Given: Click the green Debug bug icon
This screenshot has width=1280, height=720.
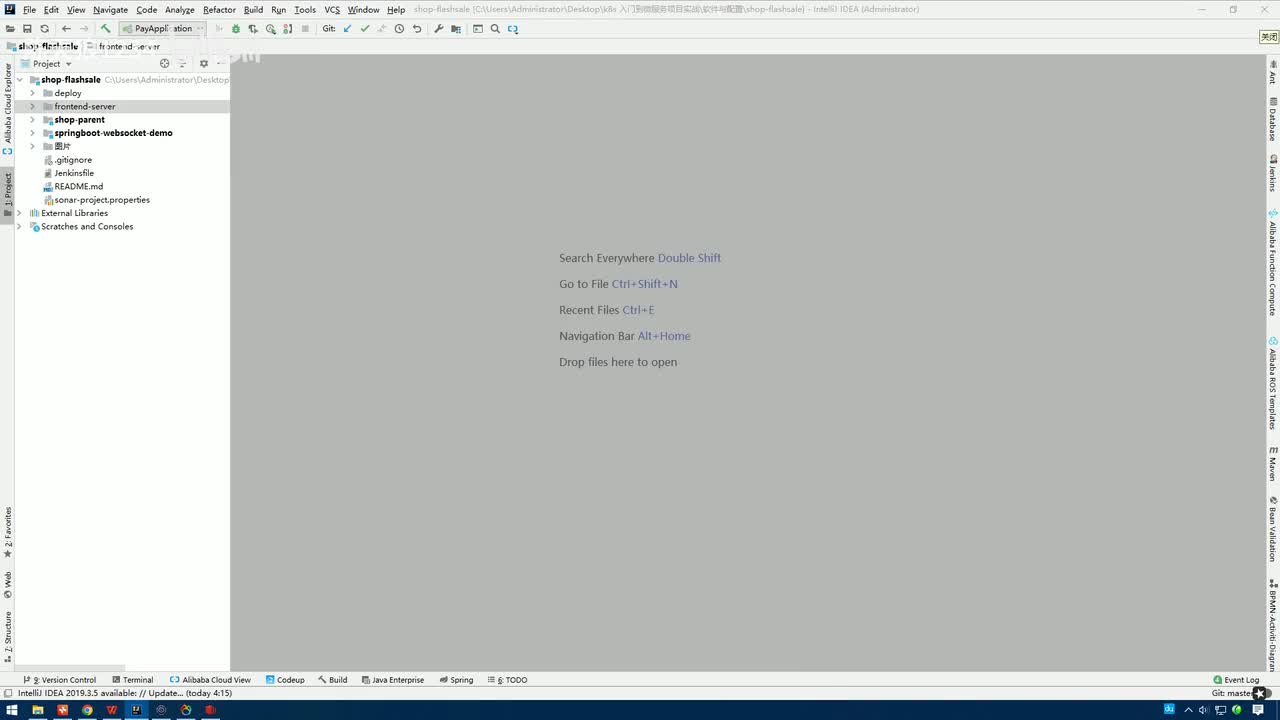Looking at the screenshot, I should [x=236, y=29].
